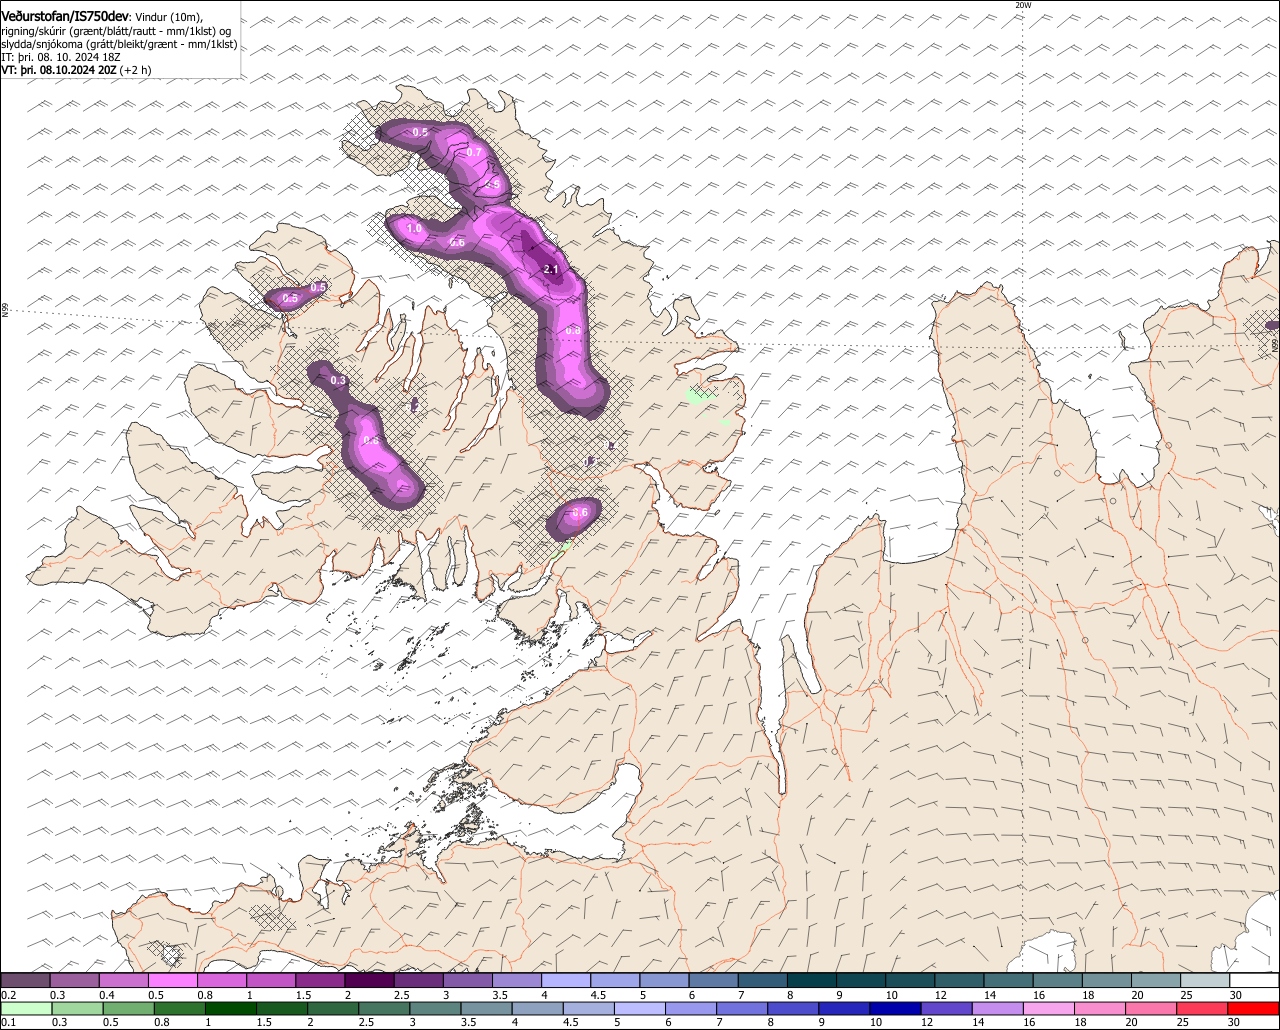Click the '20W' longitude label
Viewport: 1280px width, 1030px height.
1022,5
